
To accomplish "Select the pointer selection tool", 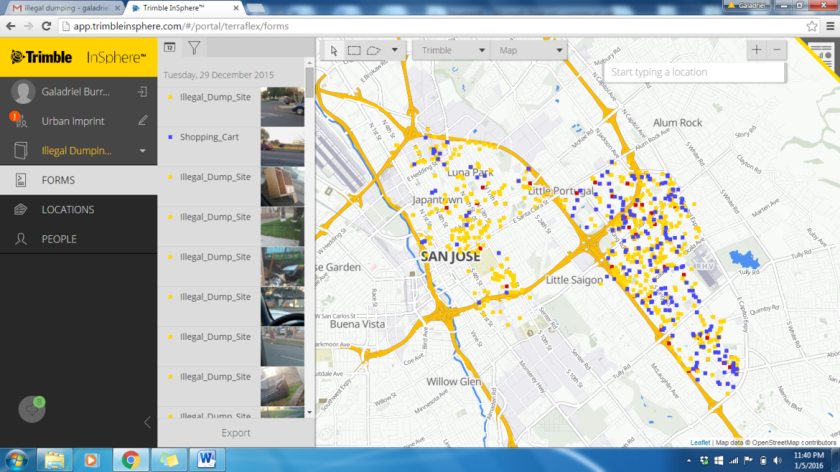I will 334,51.
